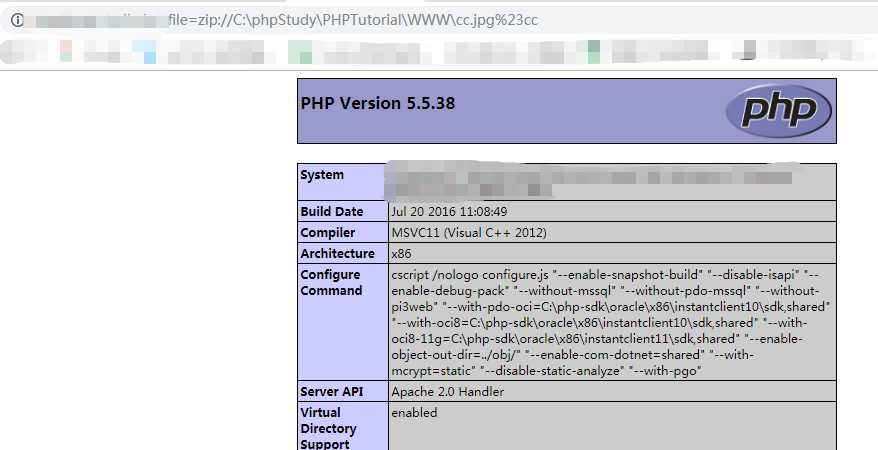Click the site info icon in address bar
Screen dimensions: 878x450
(x=18, y=20)
